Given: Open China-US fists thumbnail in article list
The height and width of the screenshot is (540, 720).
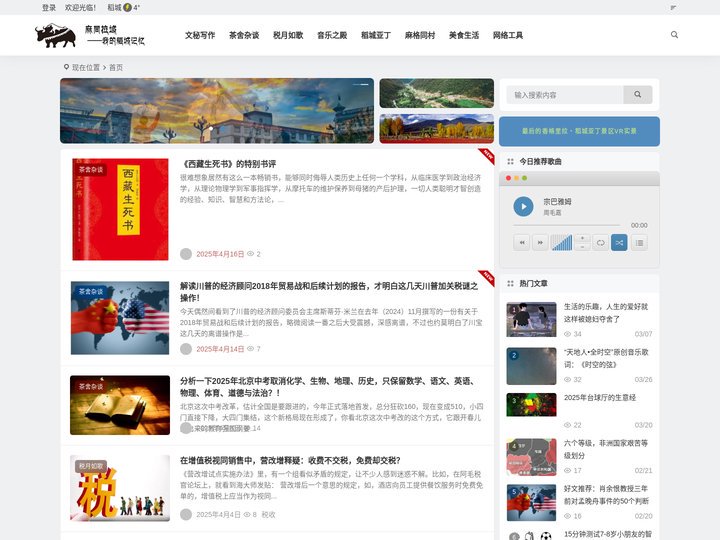Looking at the screenshot, I should coord(120,318).
